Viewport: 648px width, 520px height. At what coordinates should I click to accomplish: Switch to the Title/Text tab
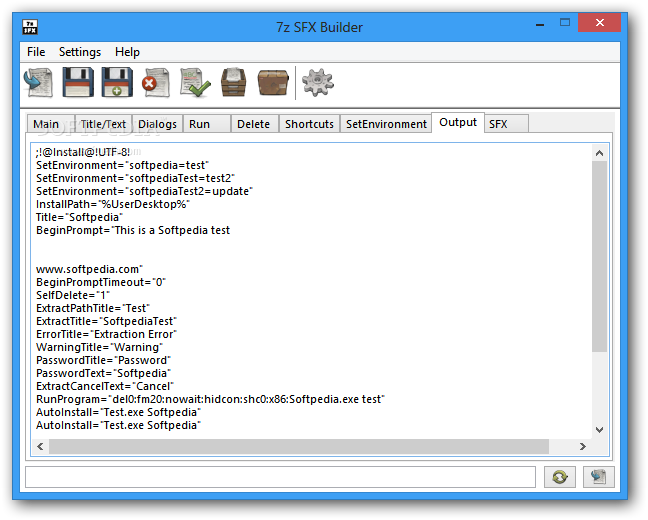coord(103,124)
